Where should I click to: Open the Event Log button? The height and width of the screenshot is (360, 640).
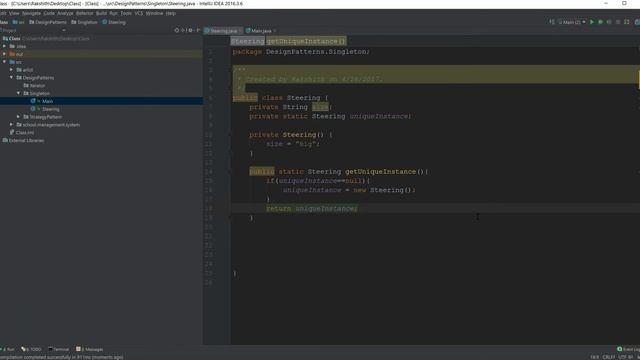[629, 349]
